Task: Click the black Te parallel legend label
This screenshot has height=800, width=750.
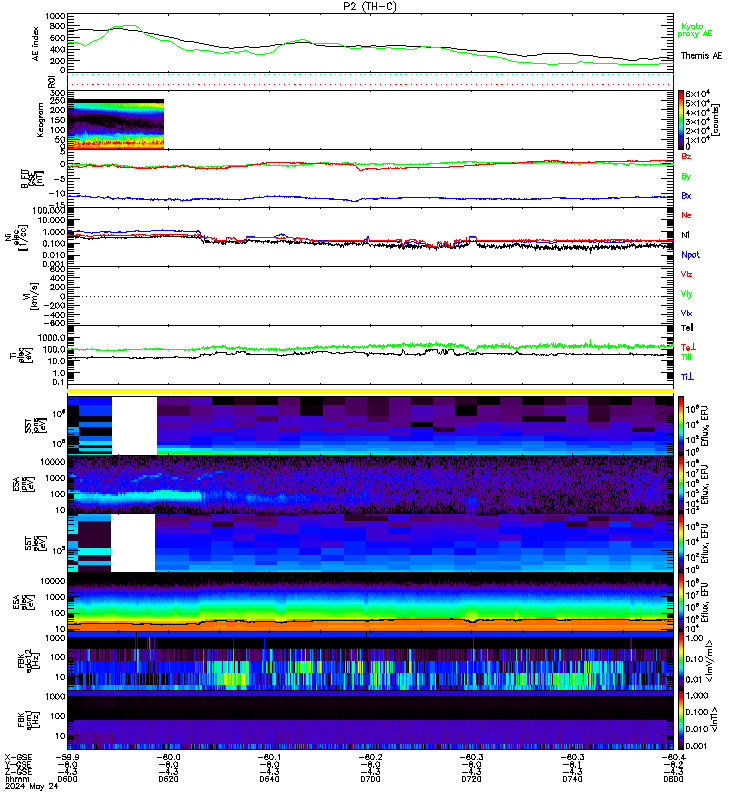Action: coord(687,328)
